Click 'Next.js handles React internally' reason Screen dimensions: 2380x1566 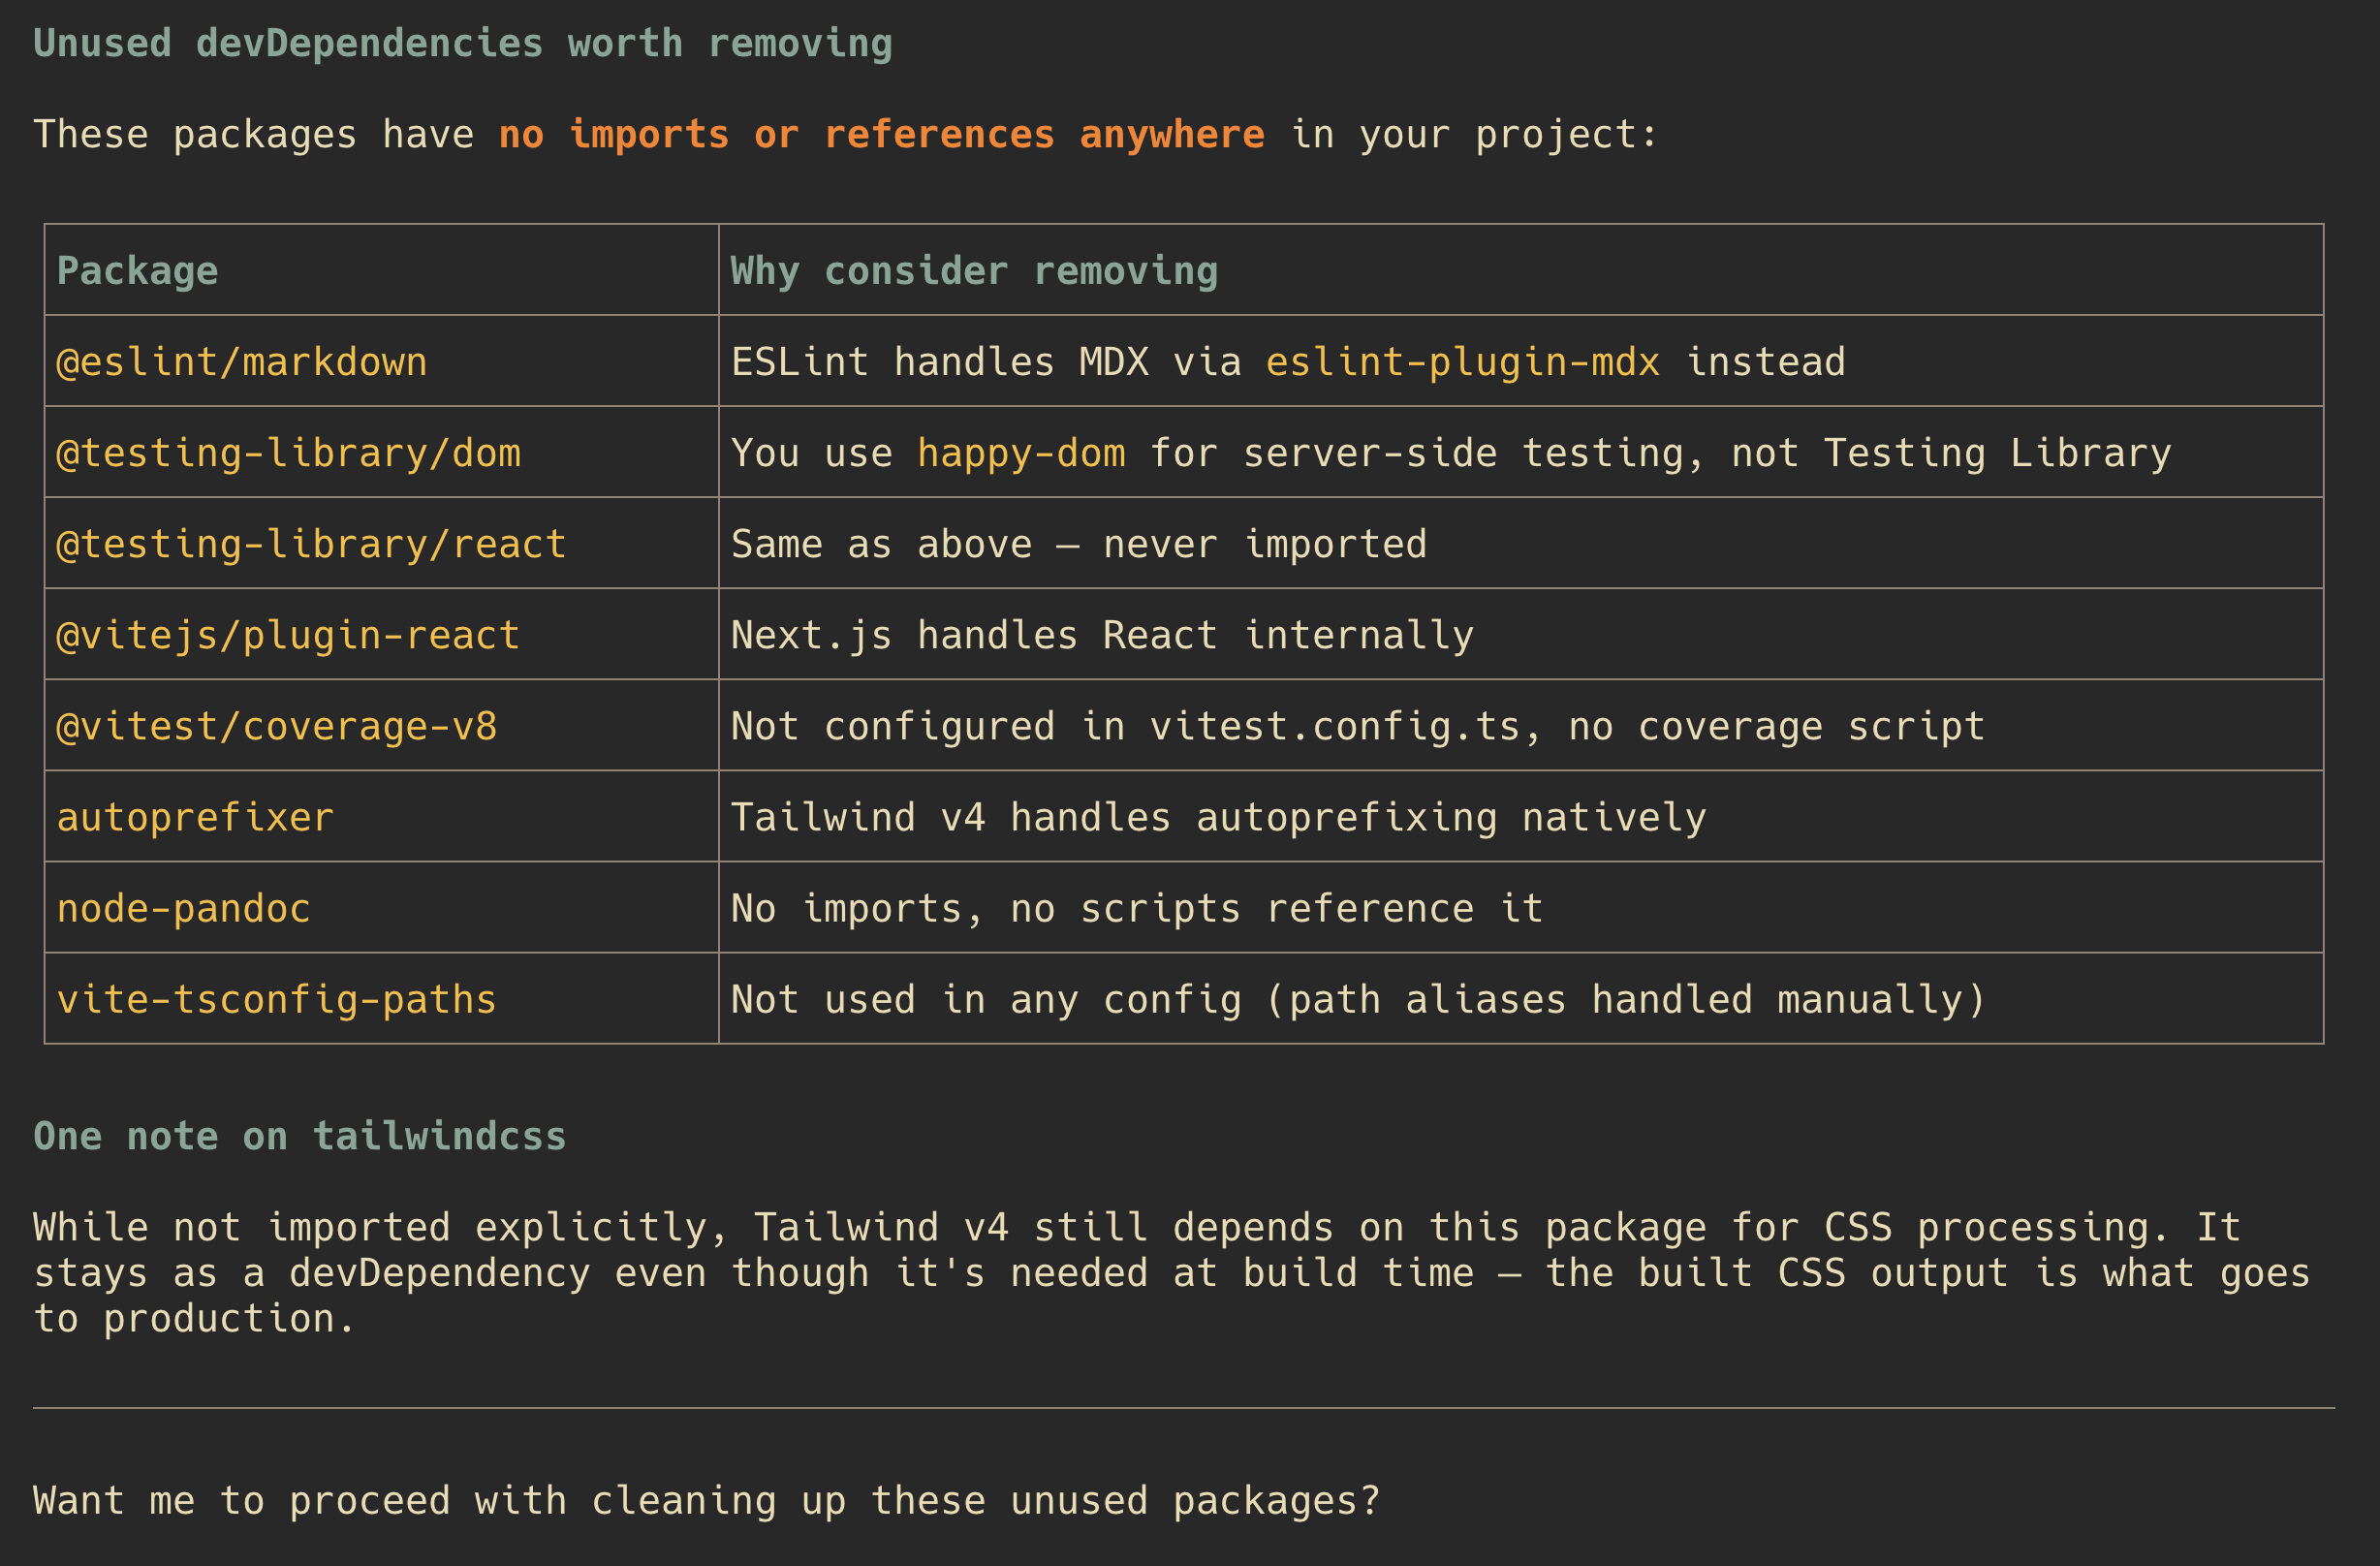(1103, 635)
